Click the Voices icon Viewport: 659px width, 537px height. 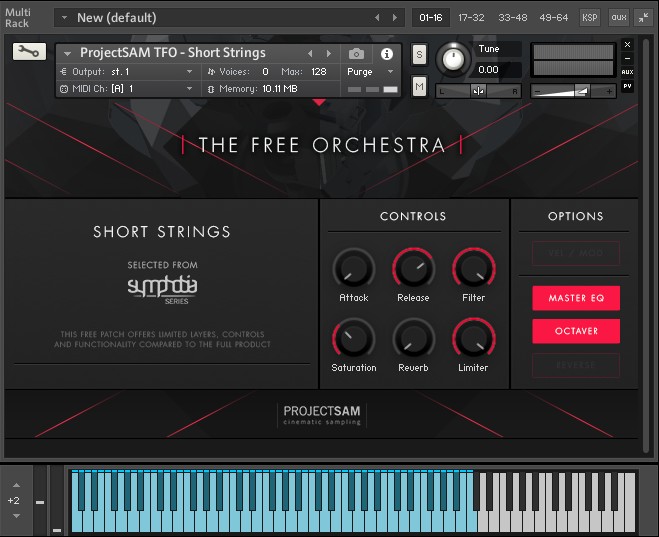[x=211, y=72]
